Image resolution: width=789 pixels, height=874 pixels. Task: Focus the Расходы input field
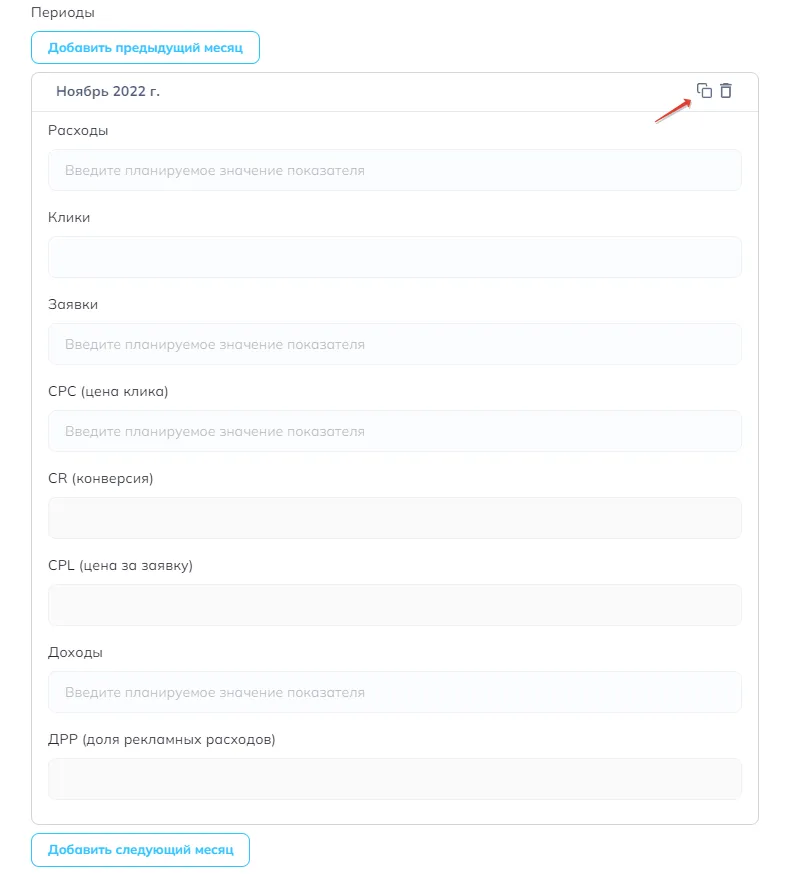pyautogui.click(x=394, y=170)
